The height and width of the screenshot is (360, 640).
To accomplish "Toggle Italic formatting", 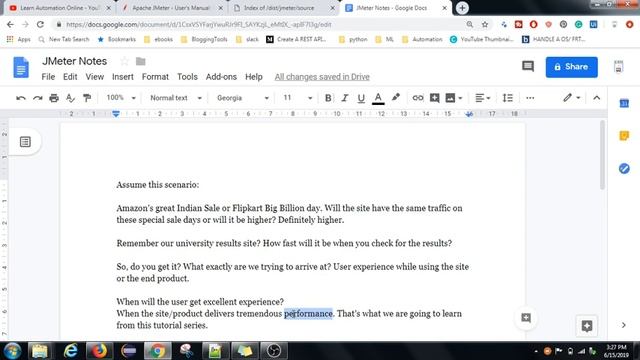I will click(344, 98).
